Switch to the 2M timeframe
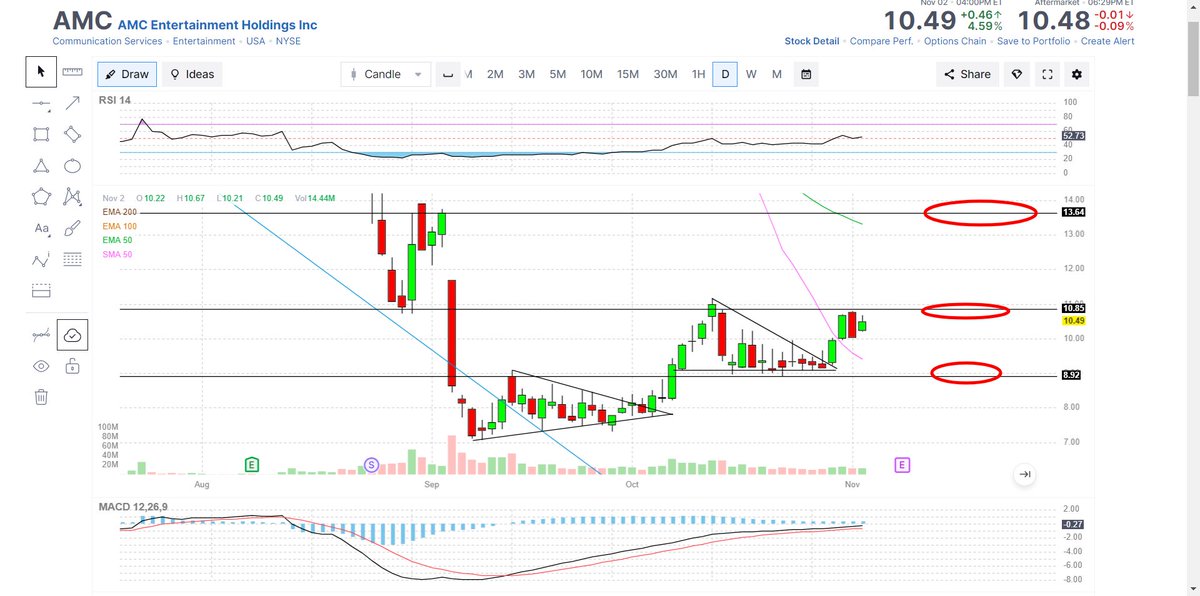The height and width of the screenshot is (596, 1200). point(495,74)
